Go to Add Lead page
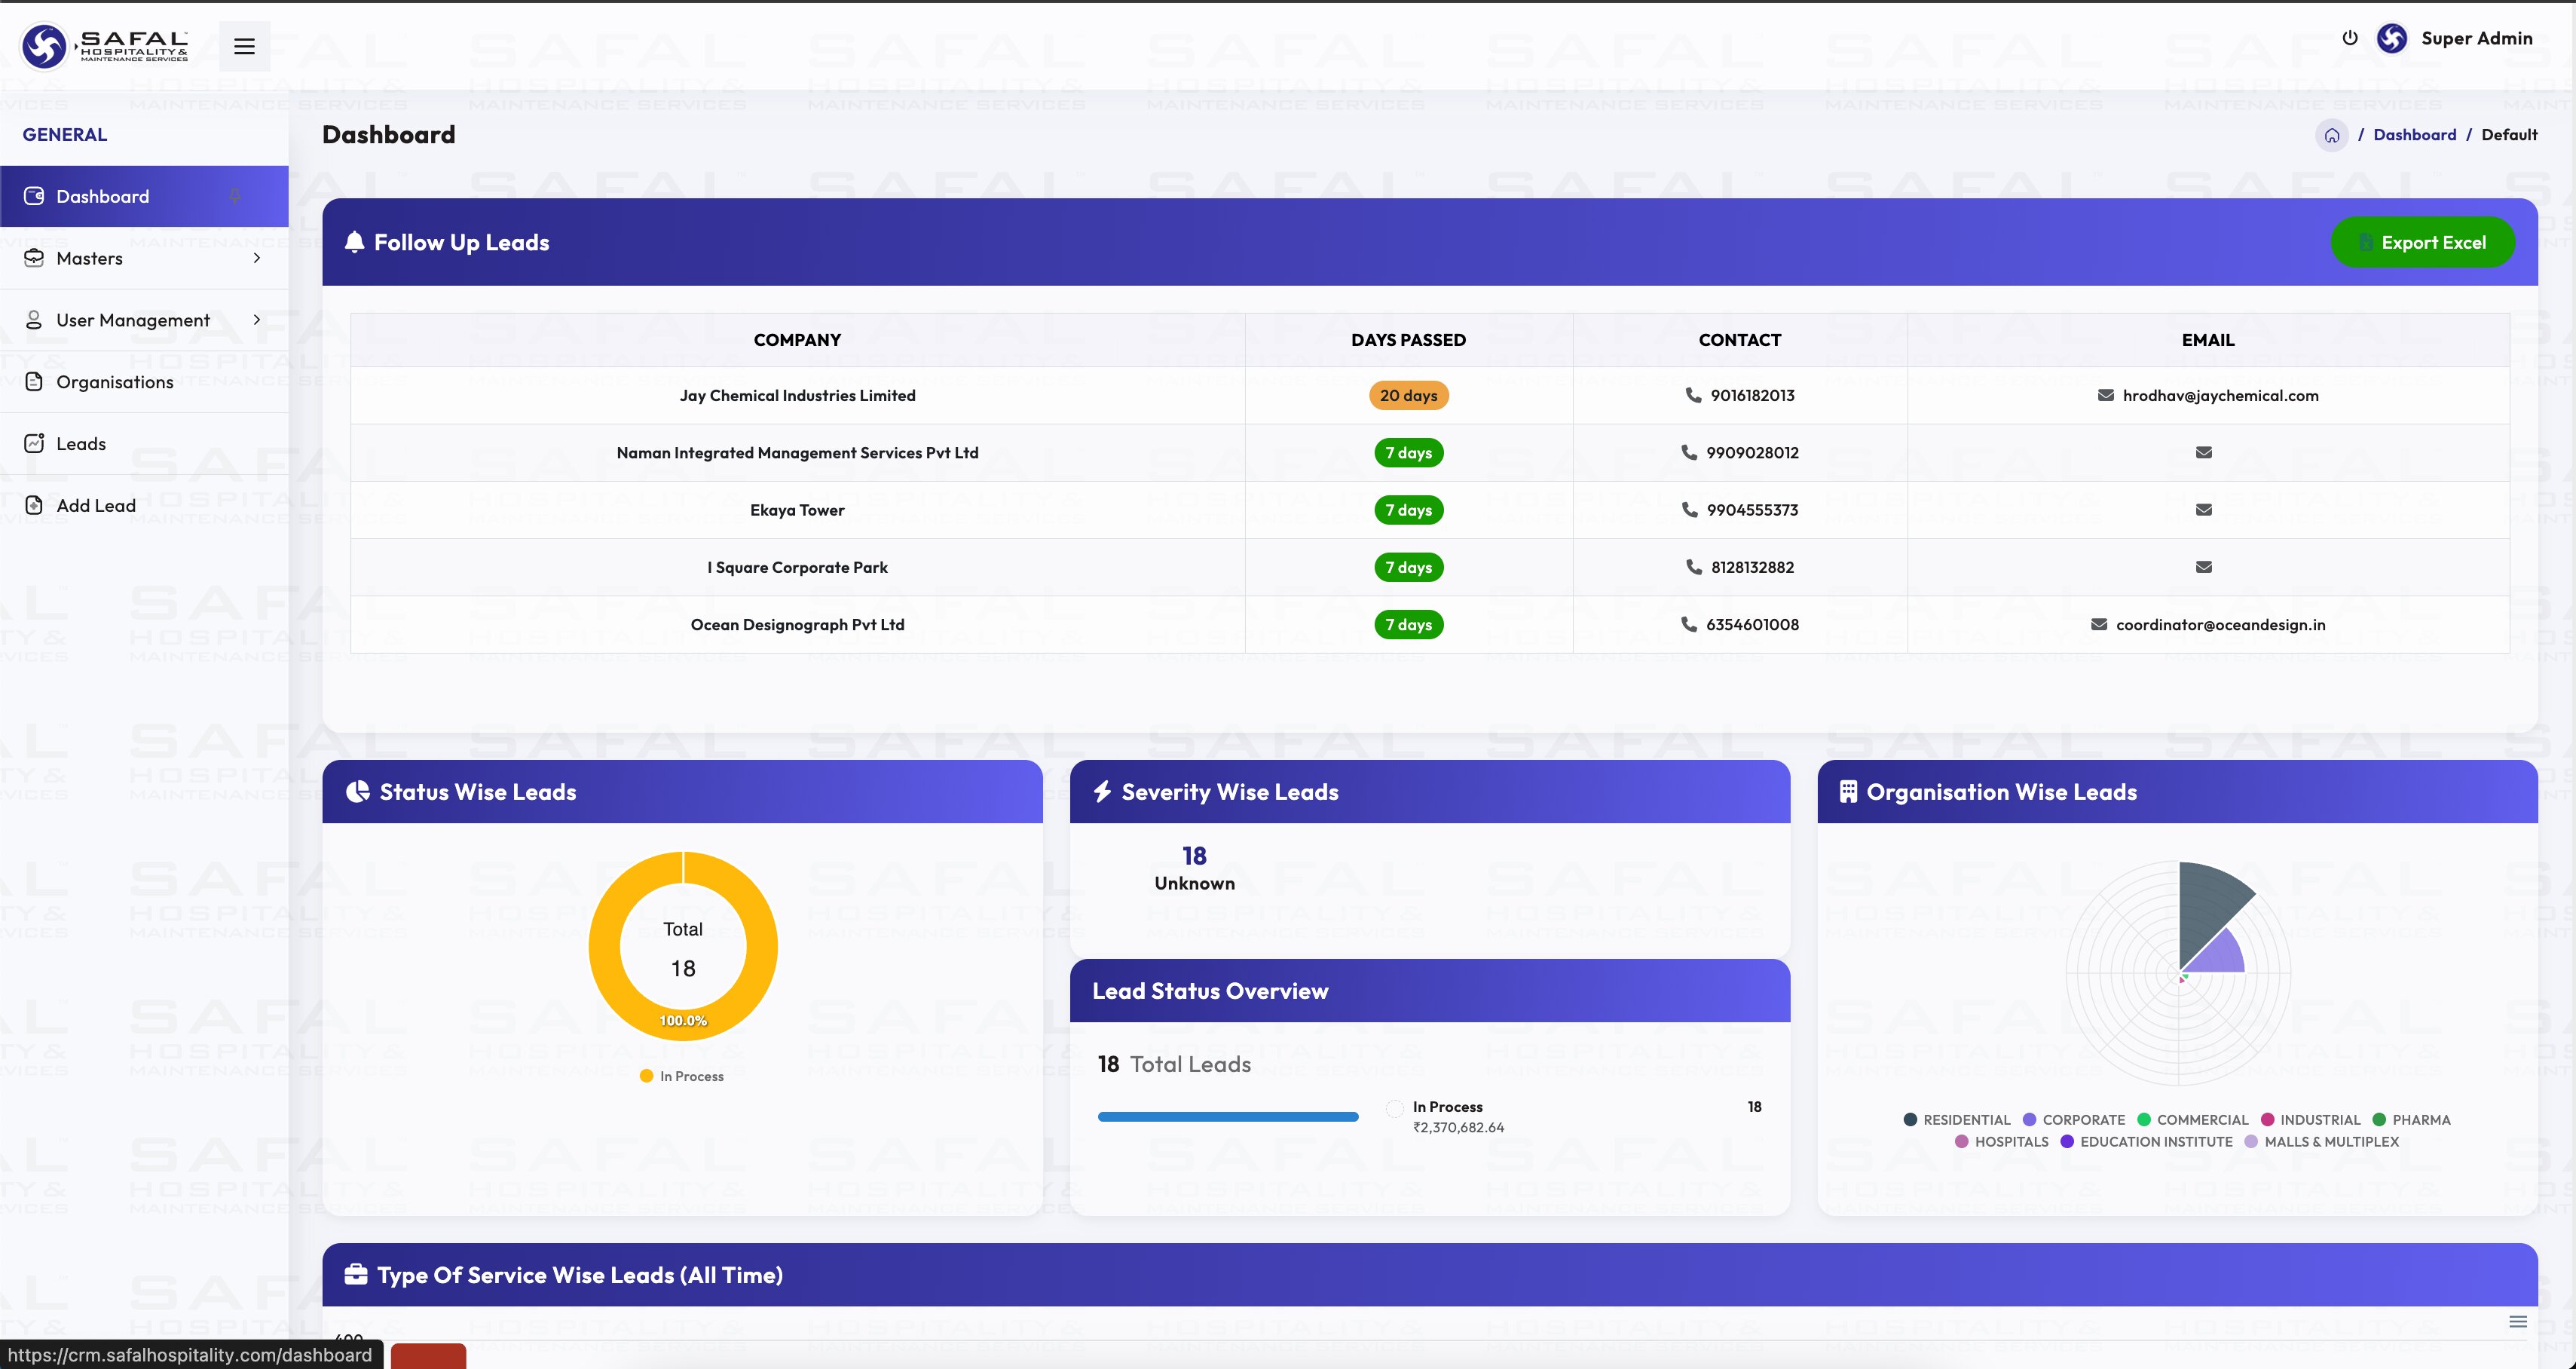 click(x=96, y=506)
